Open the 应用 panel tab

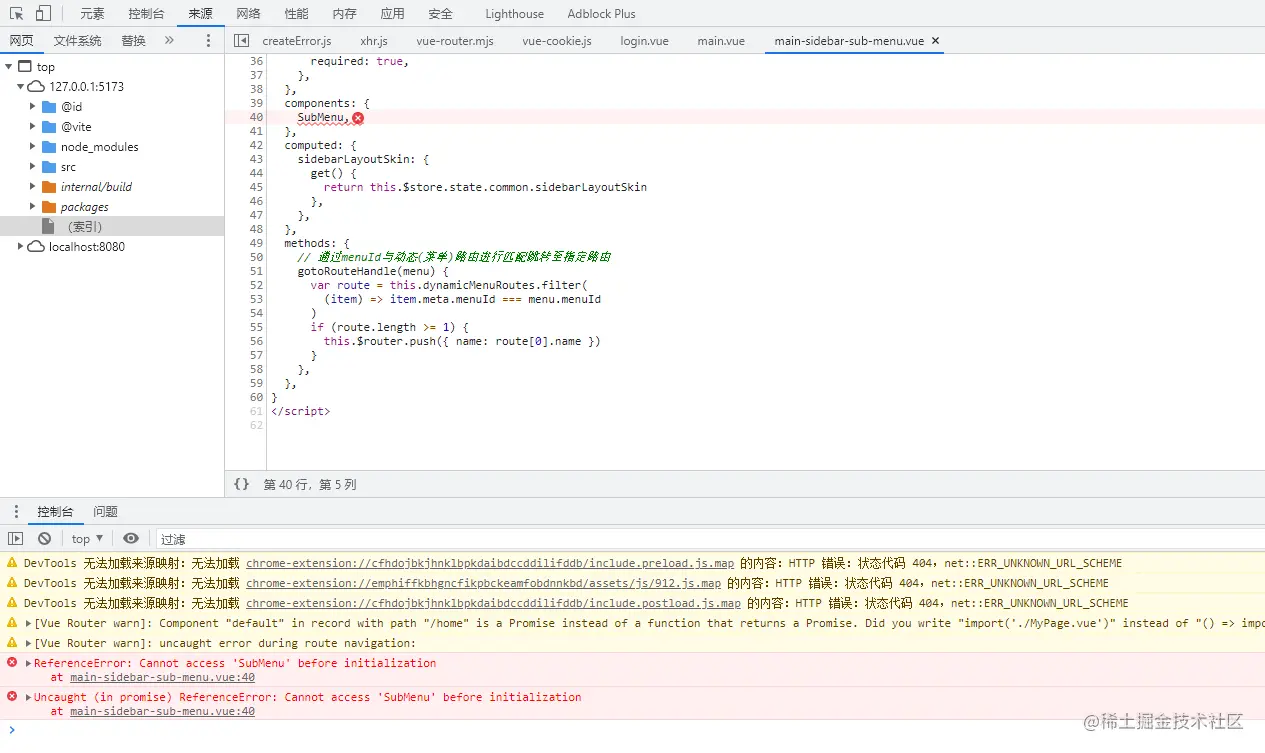[x=392, y=14]
